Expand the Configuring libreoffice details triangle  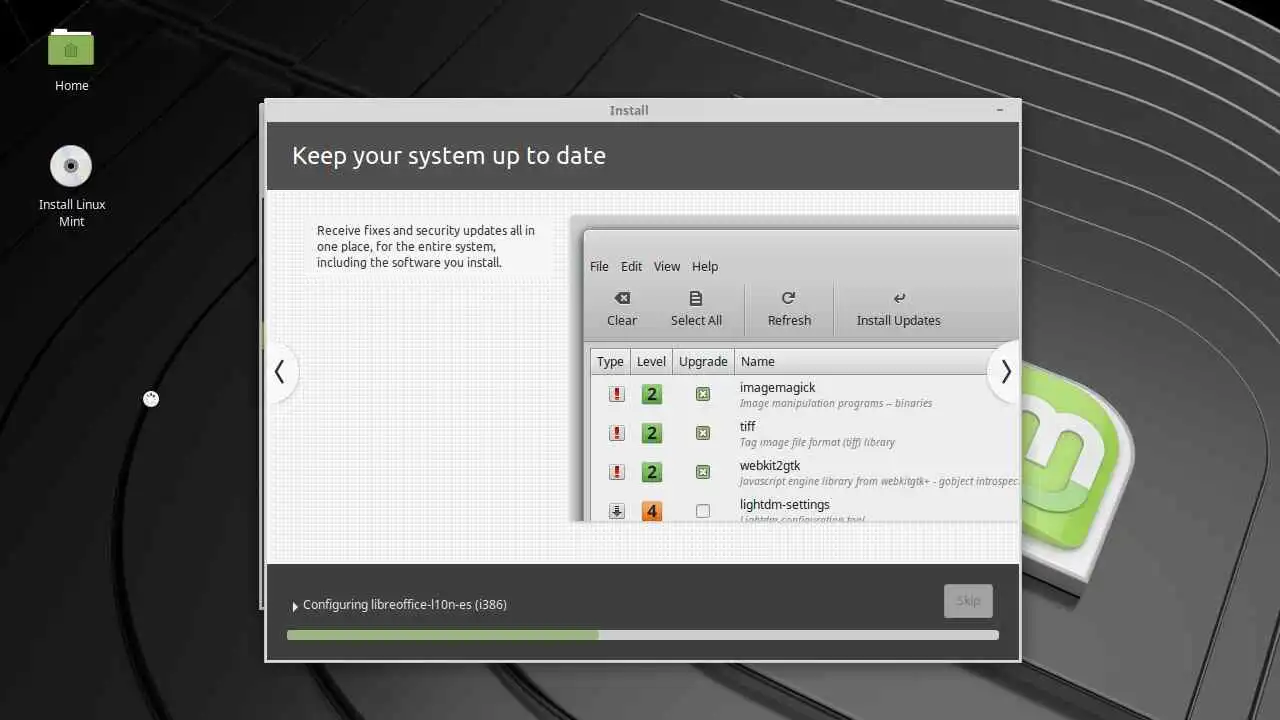295,606
